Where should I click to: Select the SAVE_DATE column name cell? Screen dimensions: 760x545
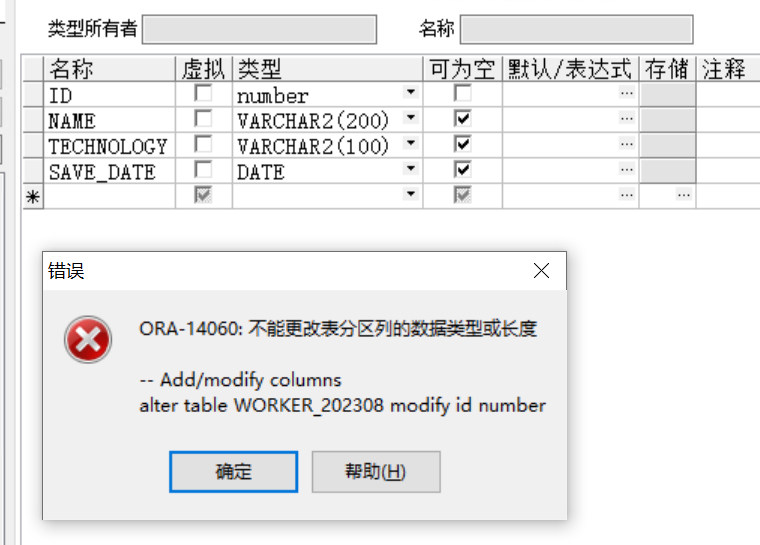[110, 171]
